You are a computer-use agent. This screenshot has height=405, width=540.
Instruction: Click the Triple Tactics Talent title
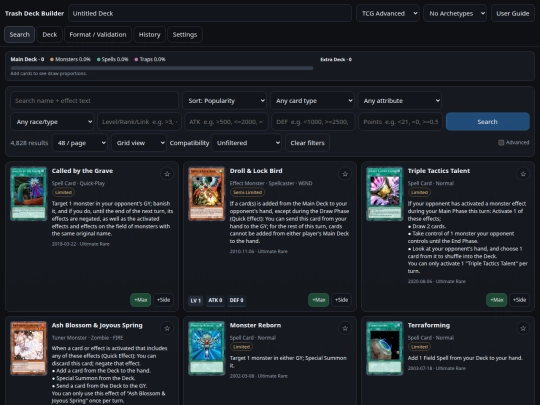439,171
